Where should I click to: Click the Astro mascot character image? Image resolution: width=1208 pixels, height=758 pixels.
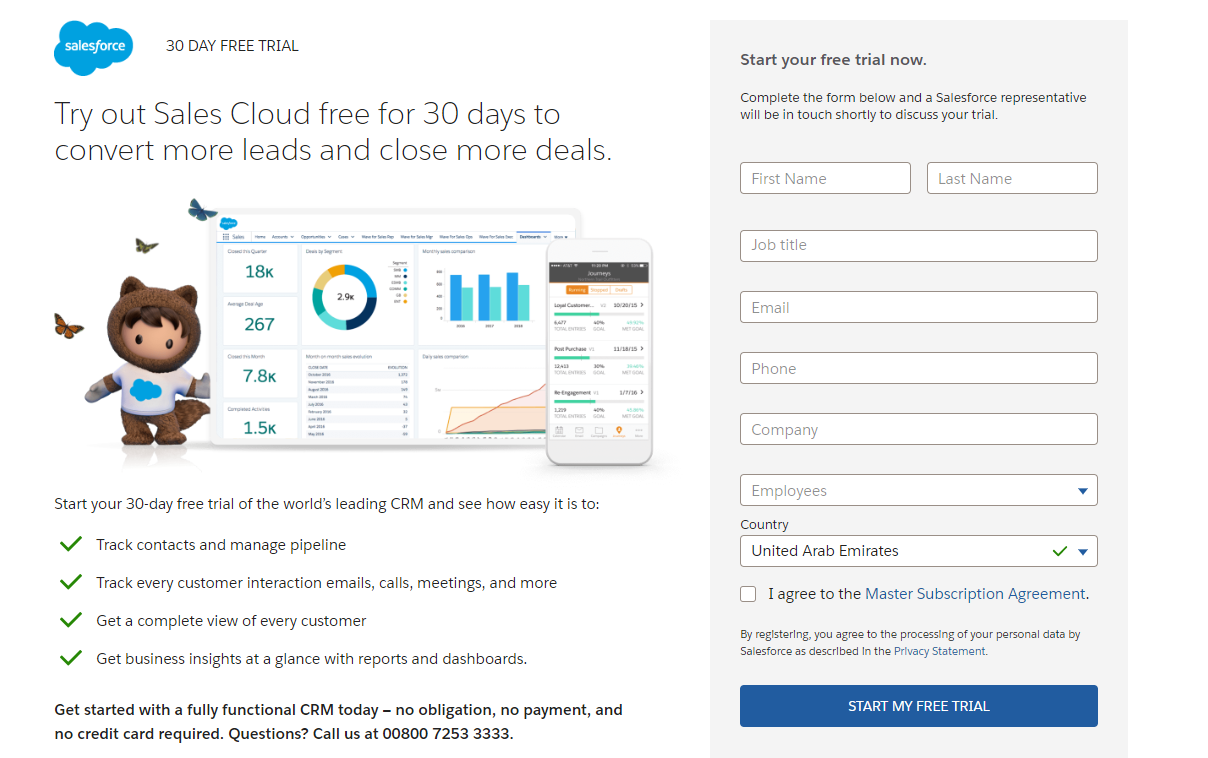click(x=148, y=362)
